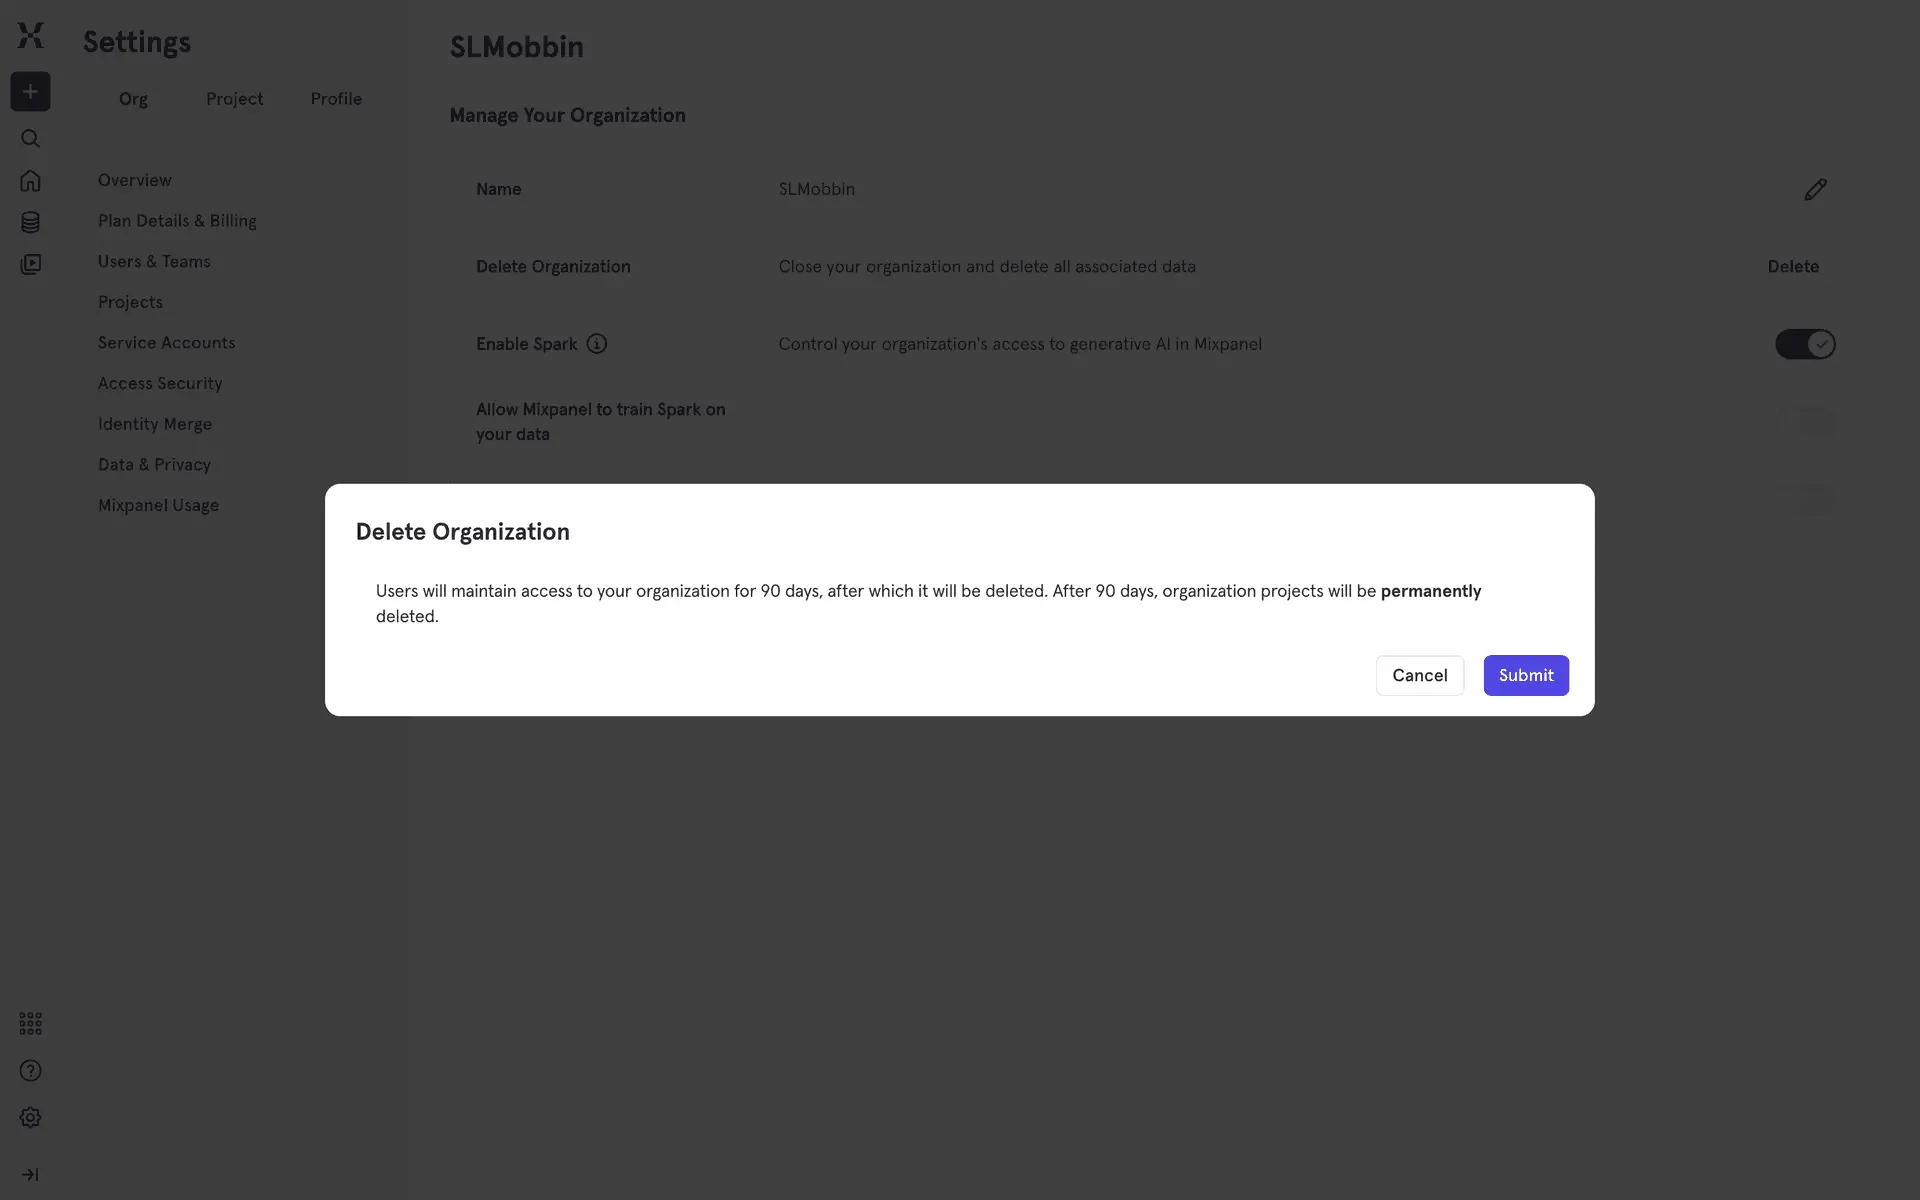Click the Delete link for organization
The image size is (1920, 1200).
[x=1792, y=267]
